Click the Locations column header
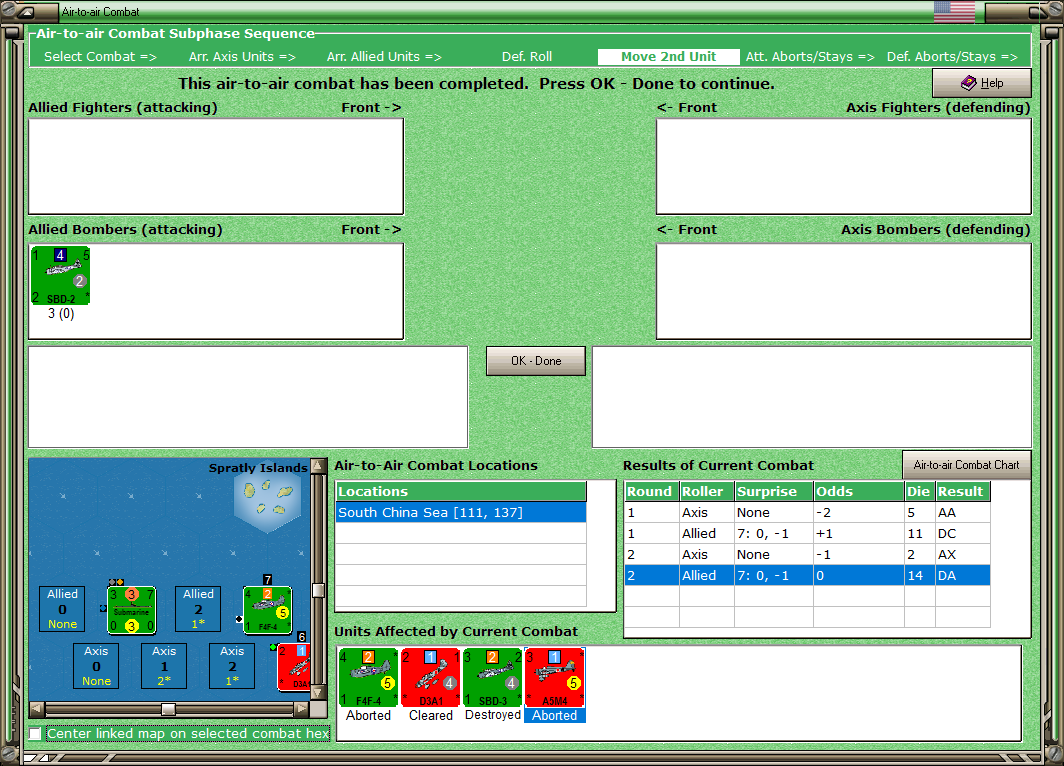1064x766 pixels. 461,491
